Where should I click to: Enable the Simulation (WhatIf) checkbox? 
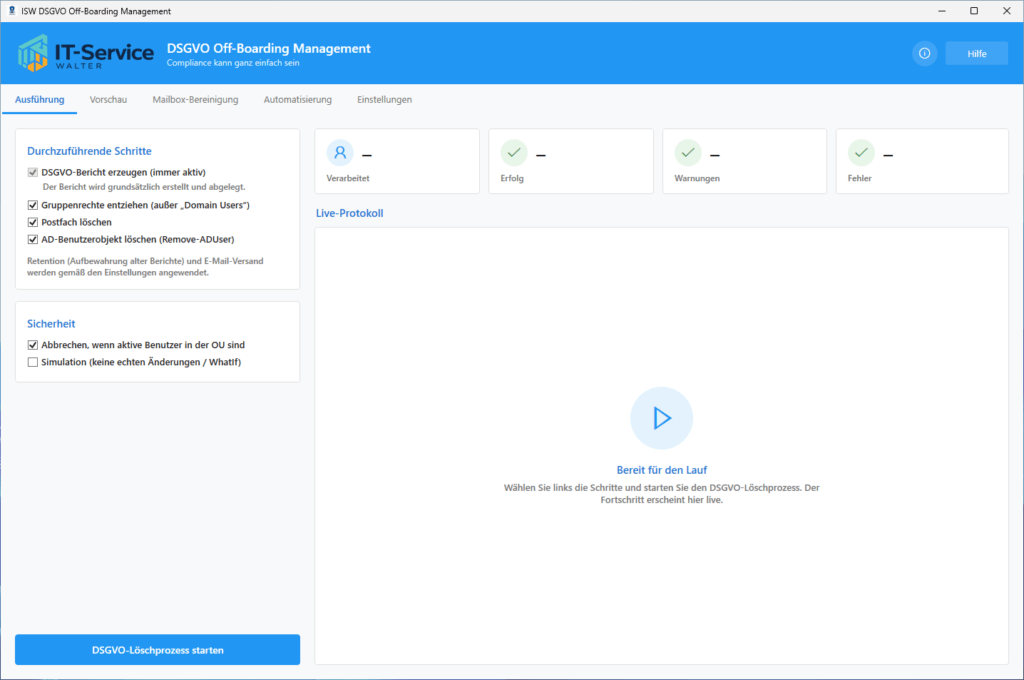33,362
